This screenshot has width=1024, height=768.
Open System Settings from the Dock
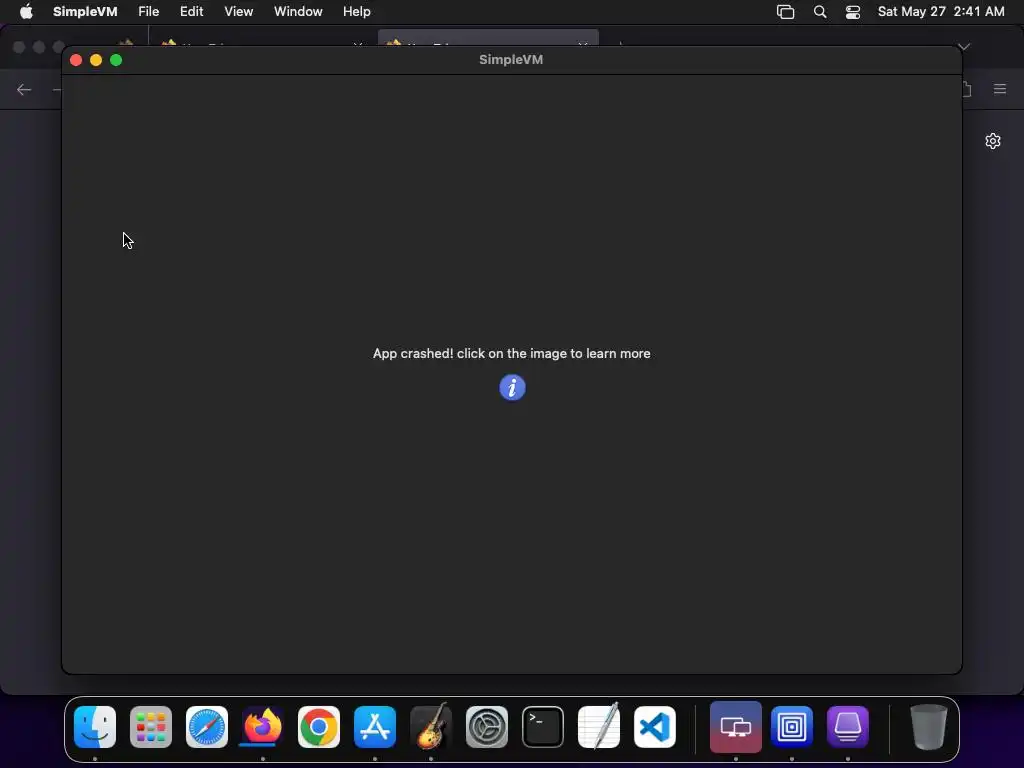(x=487, y=727)
